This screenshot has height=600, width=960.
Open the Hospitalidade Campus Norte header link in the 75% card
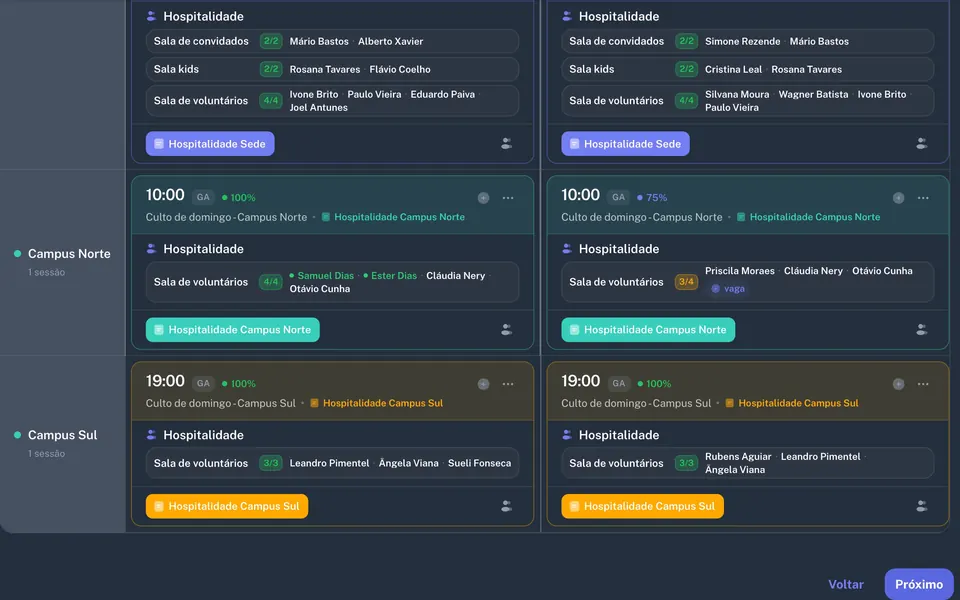click(808, 217)
